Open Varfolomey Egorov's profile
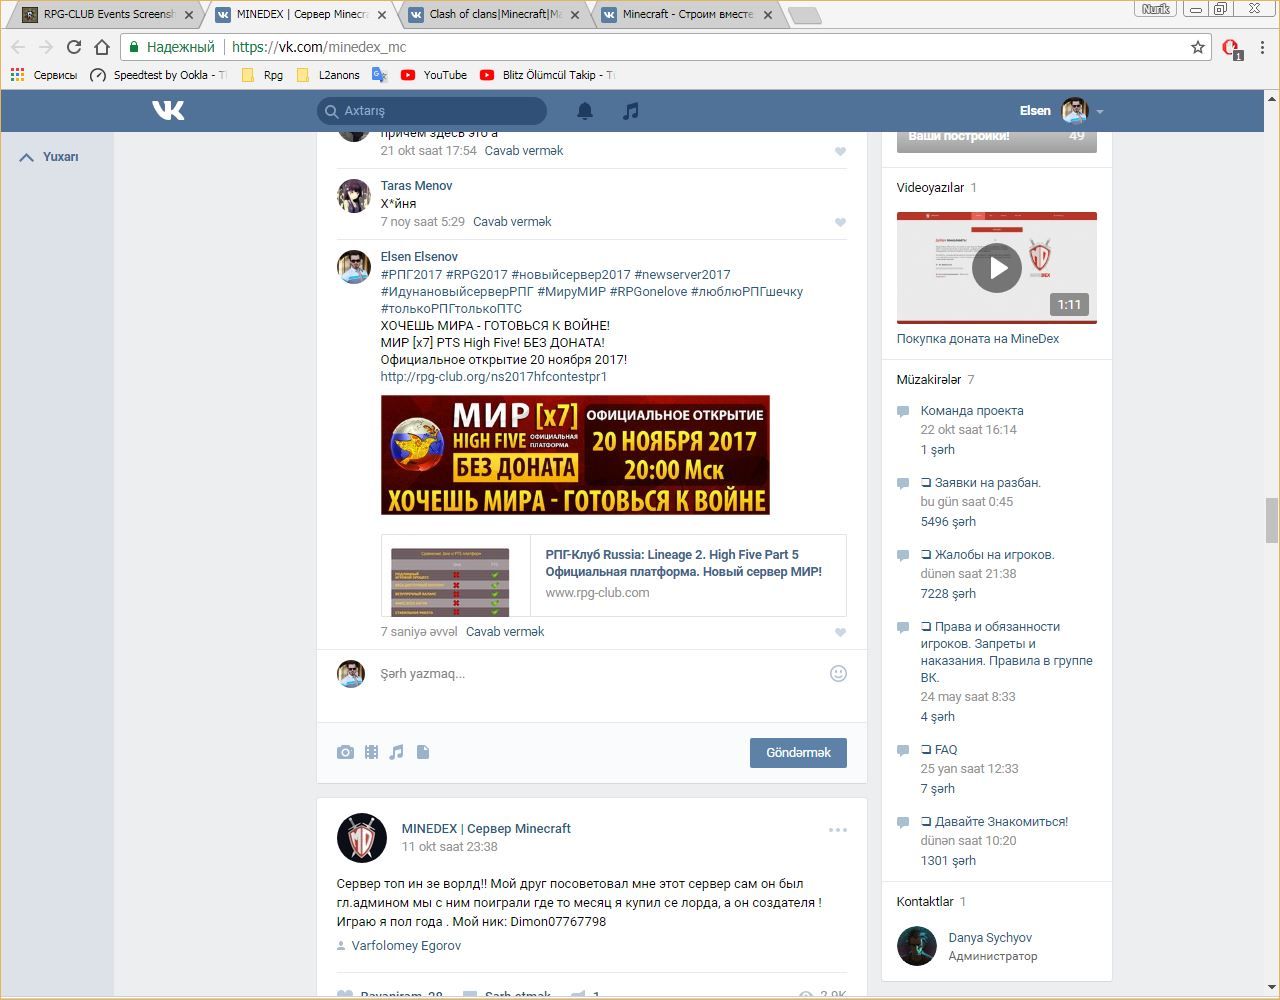The height and width of the screenshot is (1000, 1280). click(x=406, y=946)
